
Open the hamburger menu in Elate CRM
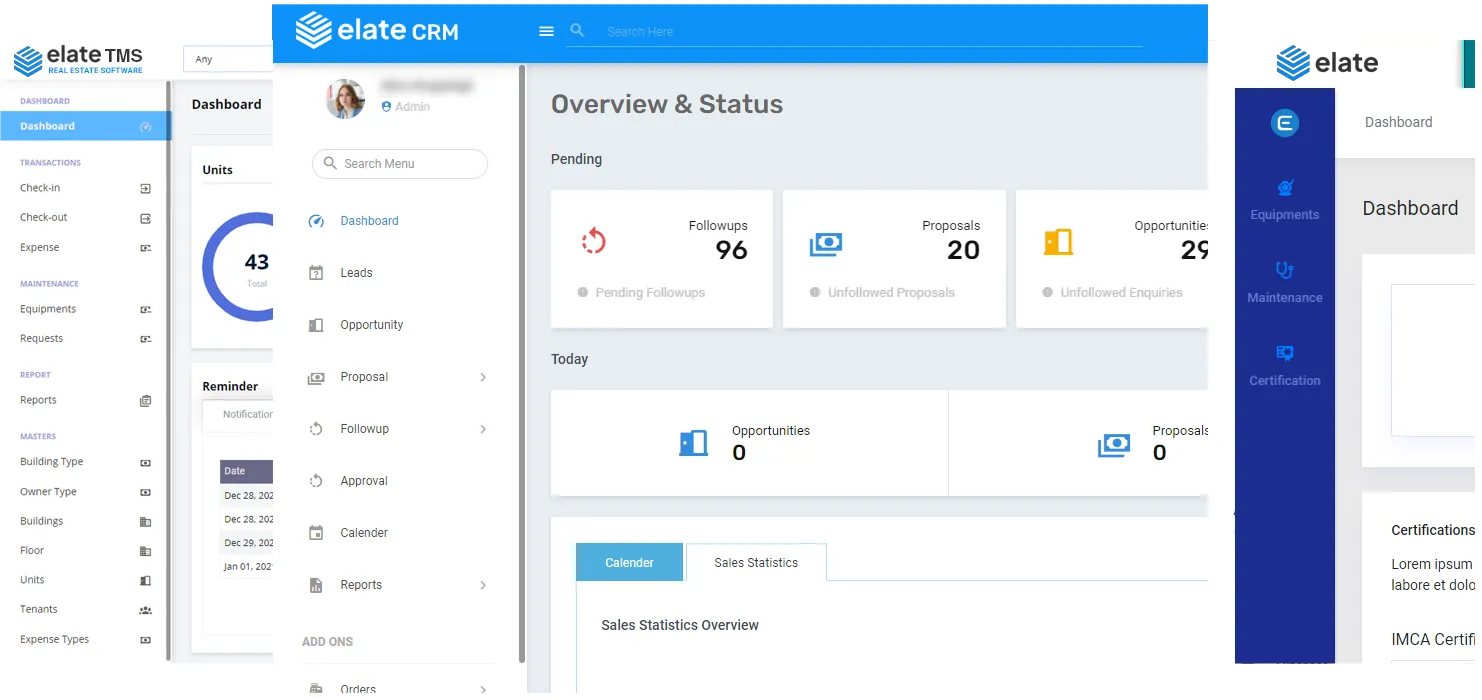coord(546,31)
